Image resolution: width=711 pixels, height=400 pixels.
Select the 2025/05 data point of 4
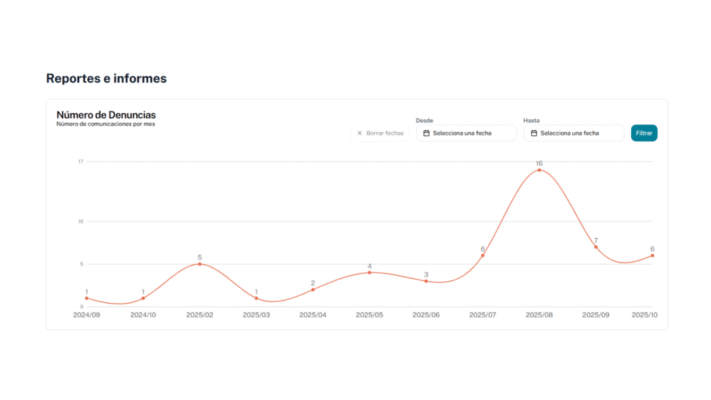(370, 273)
